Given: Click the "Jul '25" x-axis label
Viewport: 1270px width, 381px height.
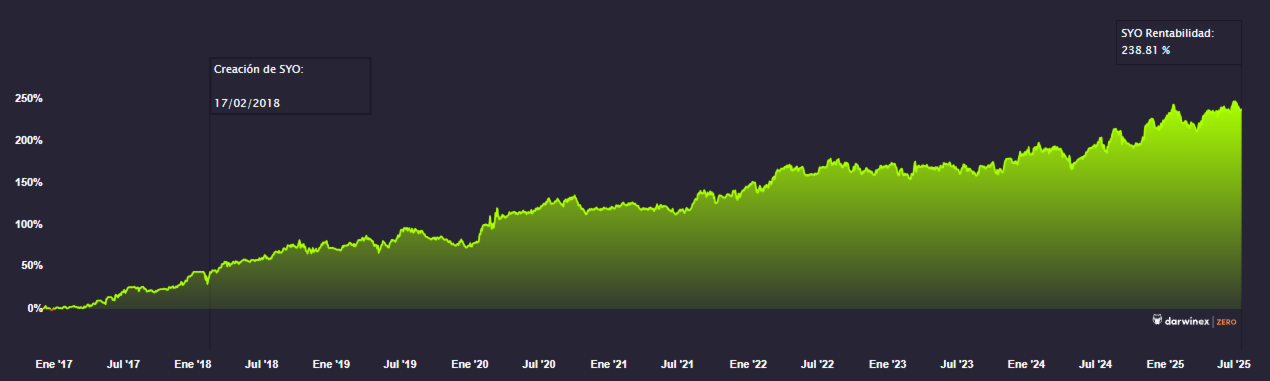Looking at the screenshot, I should [x=1234, y=364].
